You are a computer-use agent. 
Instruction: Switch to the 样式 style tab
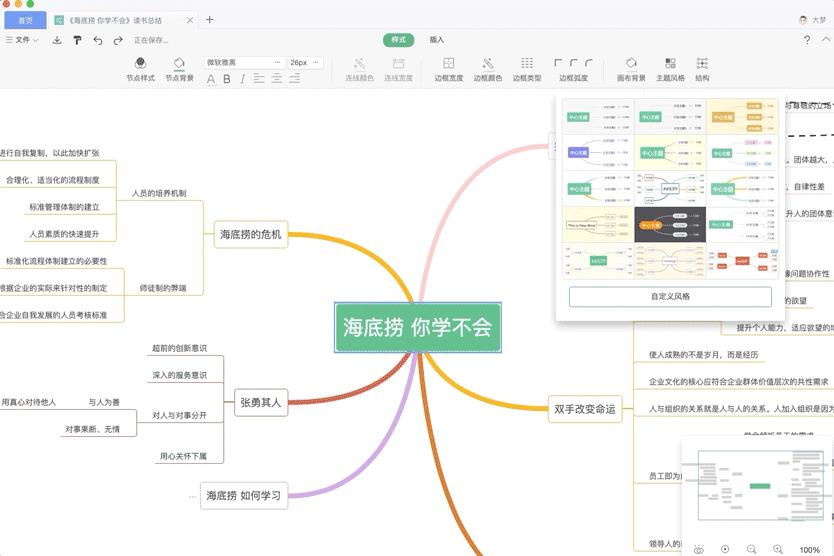[x=398, y=40]
